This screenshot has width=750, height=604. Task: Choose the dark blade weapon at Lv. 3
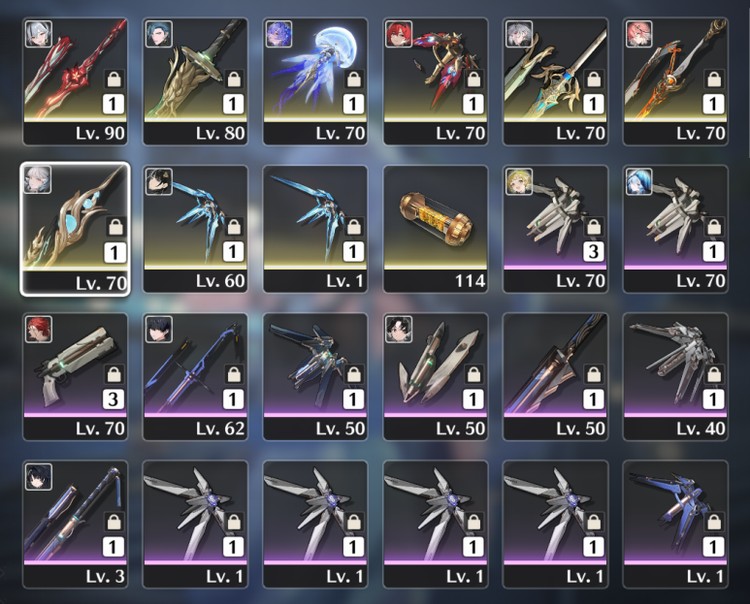point(75,524)
